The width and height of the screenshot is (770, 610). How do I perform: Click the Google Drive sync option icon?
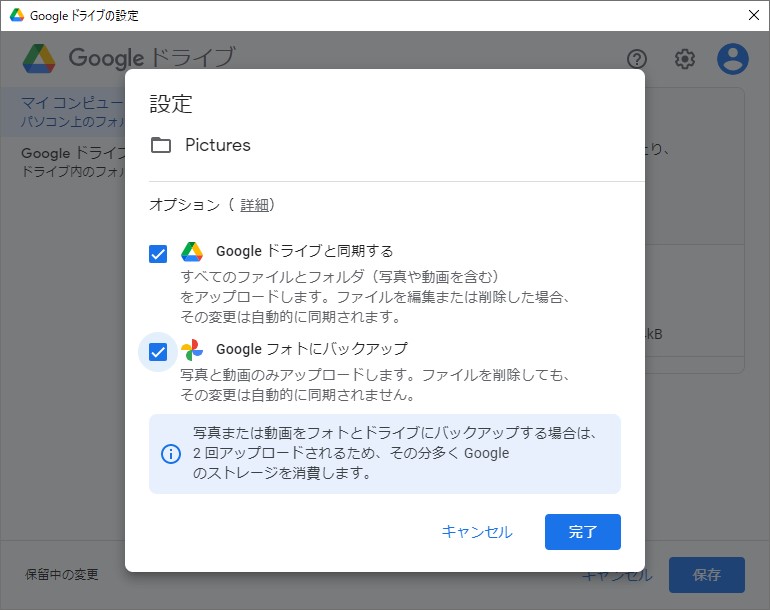click(x=192, y=251)
